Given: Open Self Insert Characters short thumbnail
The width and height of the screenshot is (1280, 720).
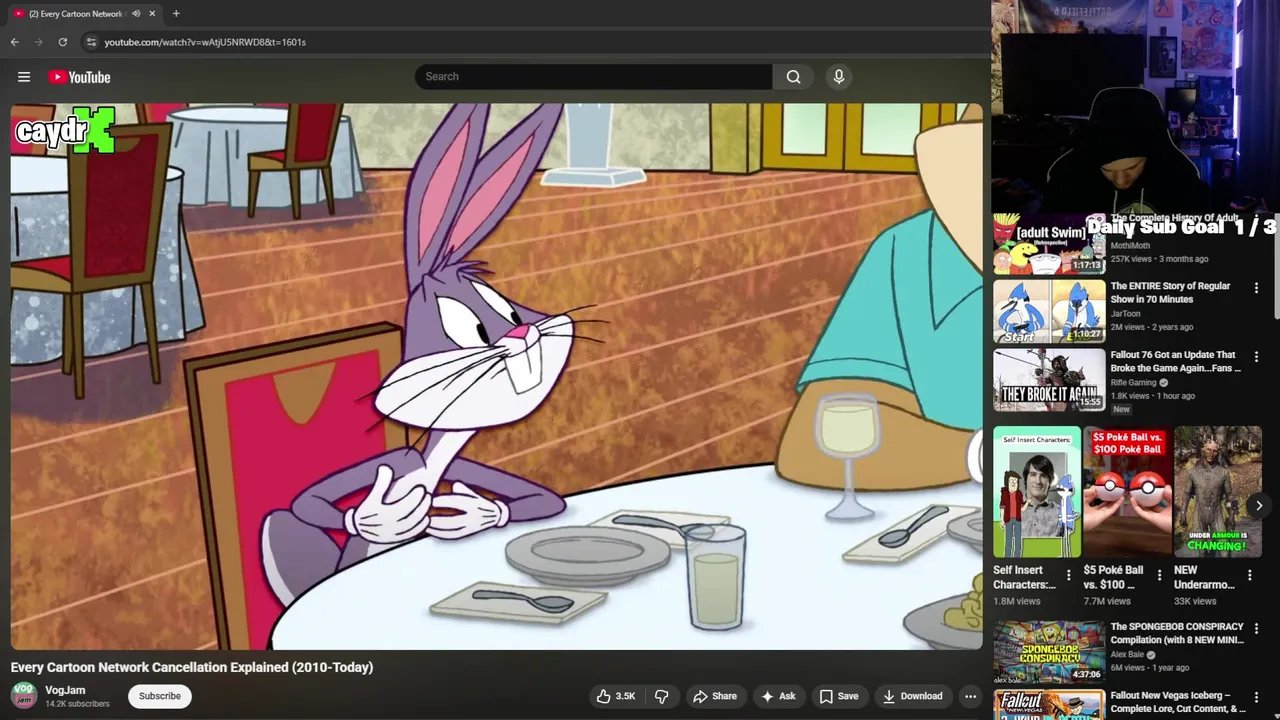Looking at the screenshot, I should click(x=1037, y=492).
